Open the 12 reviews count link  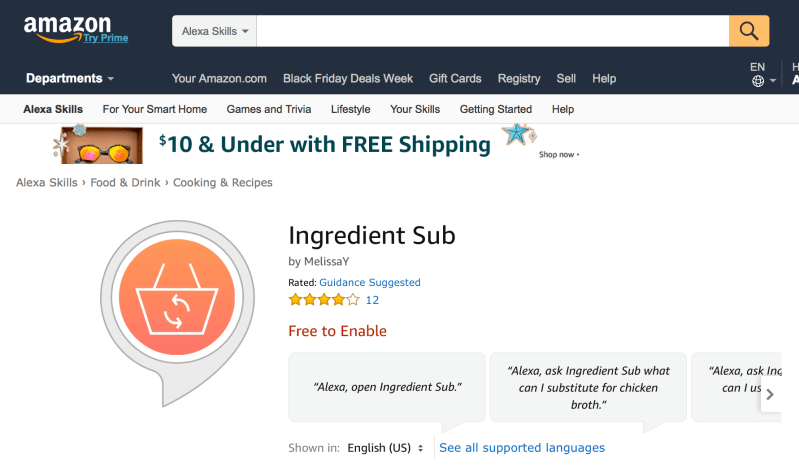(372, 300)
